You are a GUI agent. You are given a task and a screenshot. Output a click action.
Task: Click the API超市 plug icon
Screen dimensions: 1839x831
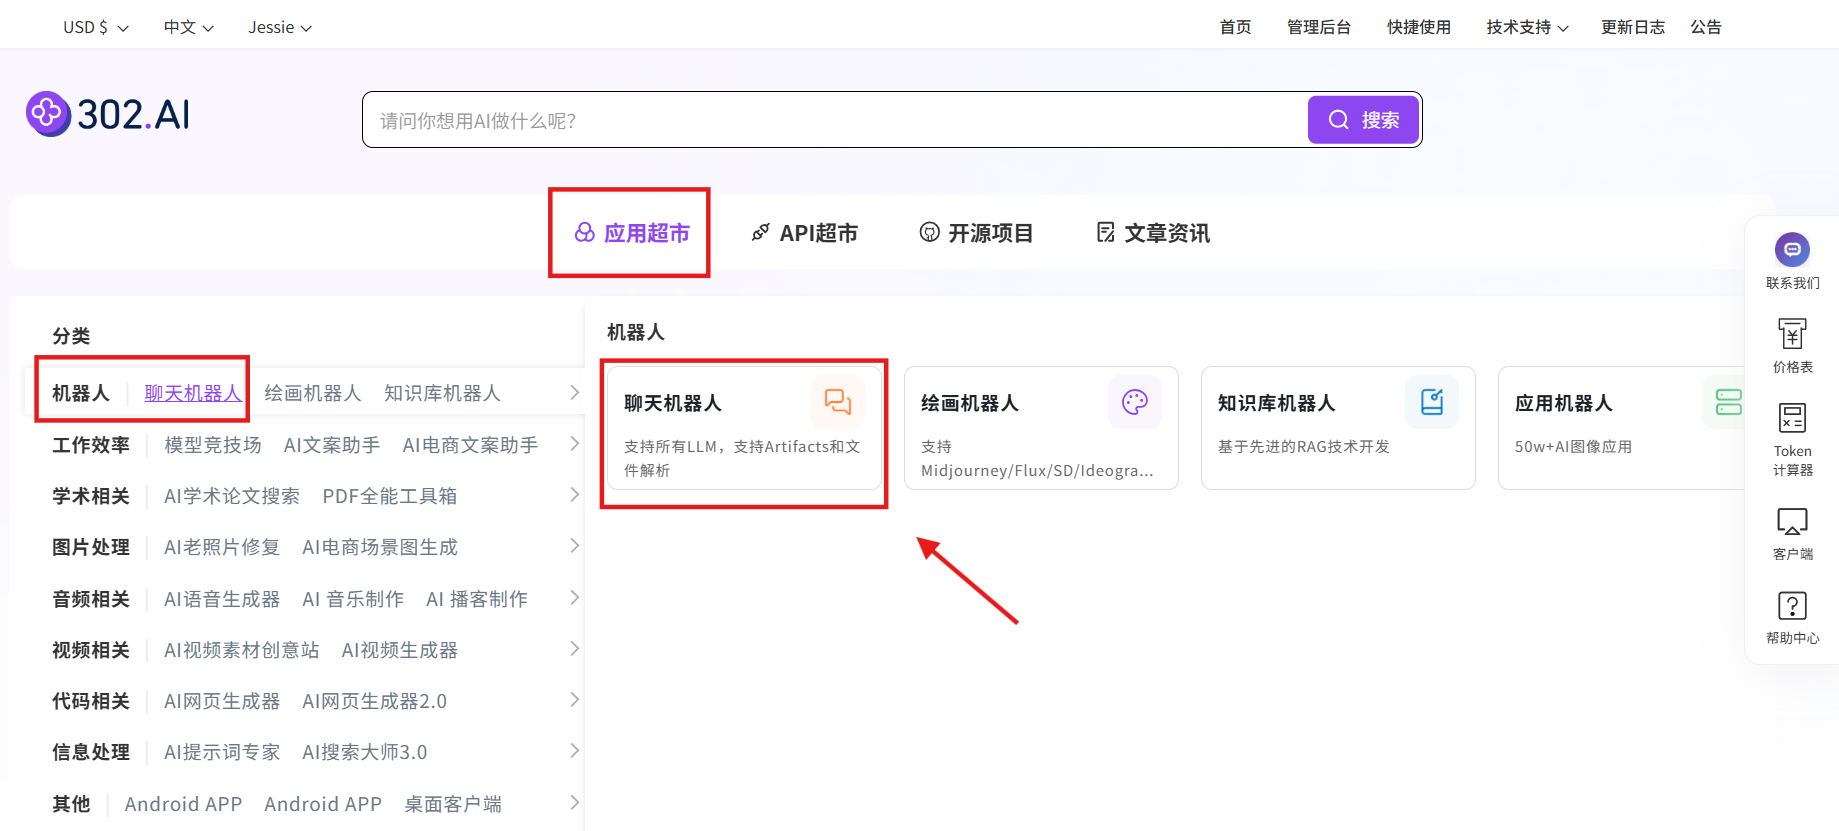(x=761, y=233)
